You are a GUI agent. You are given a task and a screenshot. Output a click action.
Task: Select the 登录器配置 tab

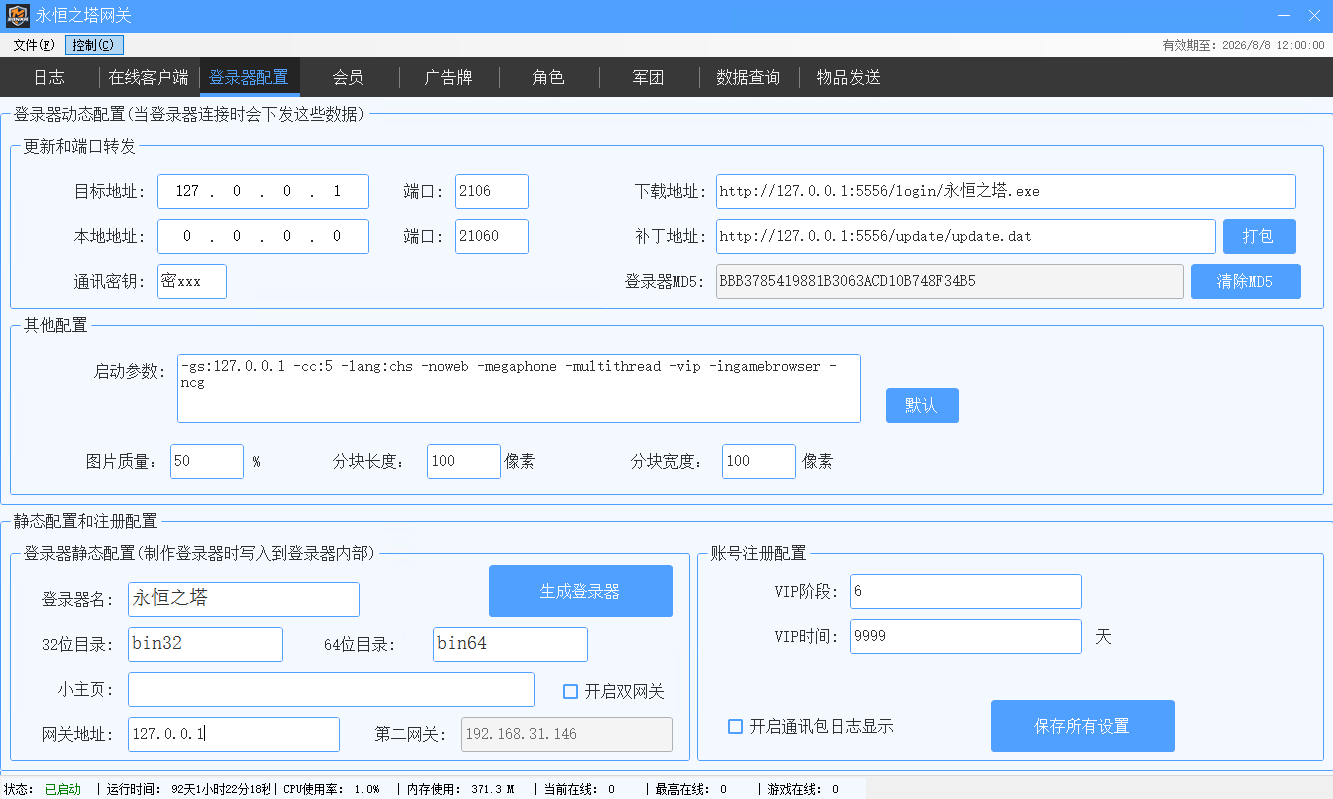[x=248, y=77]
